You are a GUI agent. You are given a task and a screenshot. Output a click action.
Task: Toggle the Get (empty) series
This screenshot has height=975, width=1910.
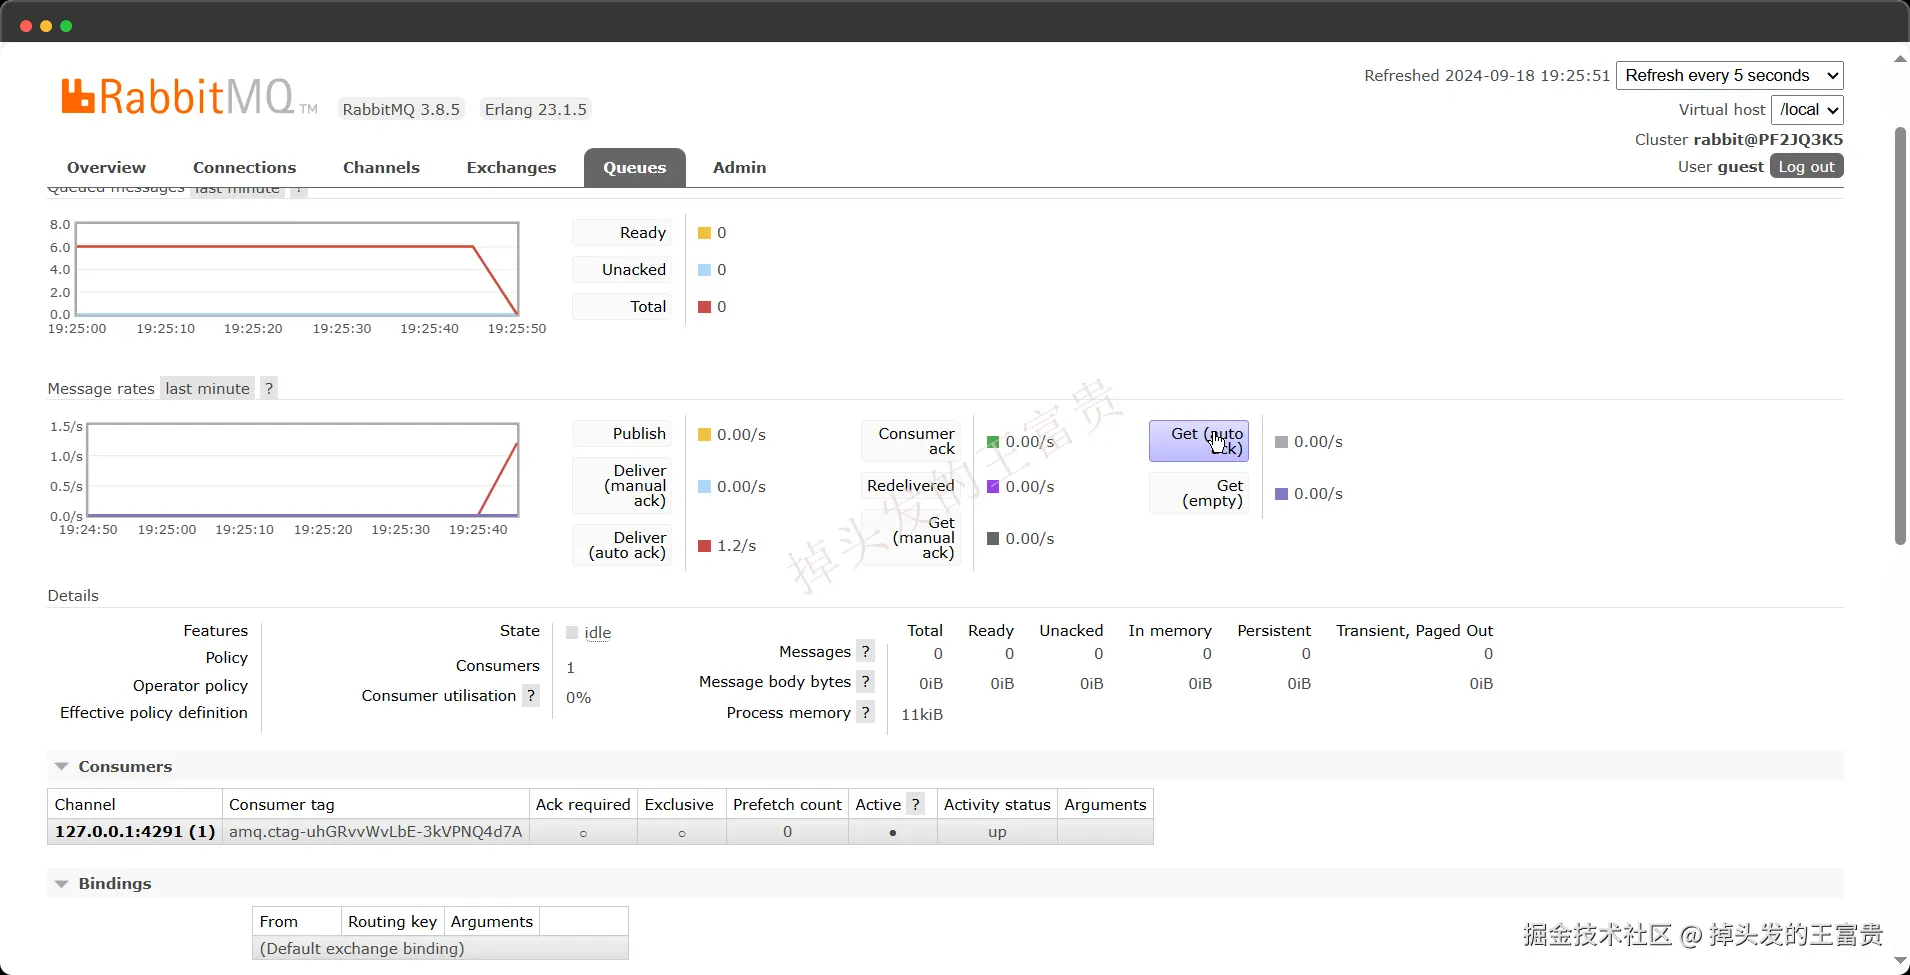point(1199,493)
